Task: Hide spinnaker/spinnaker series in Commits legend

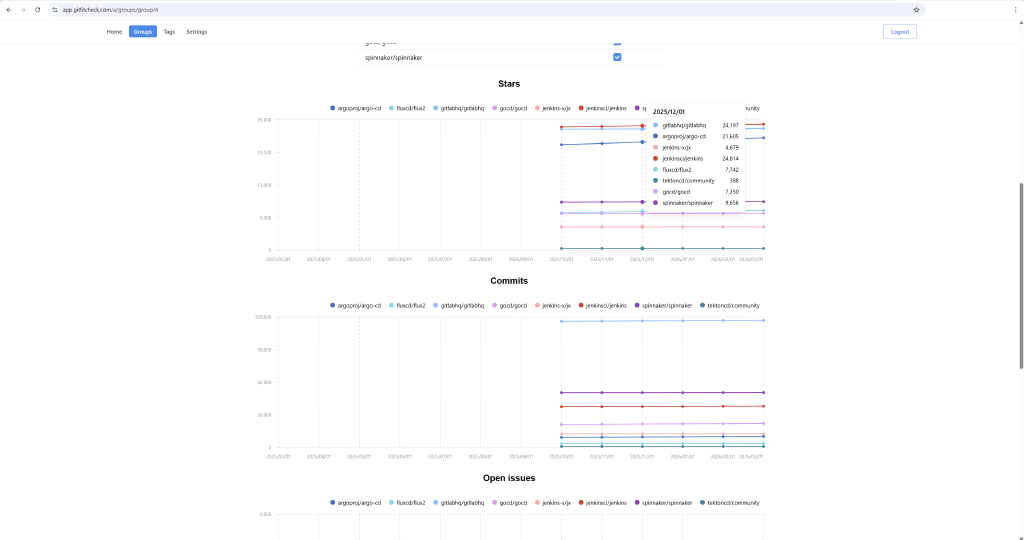Action: 663,306
